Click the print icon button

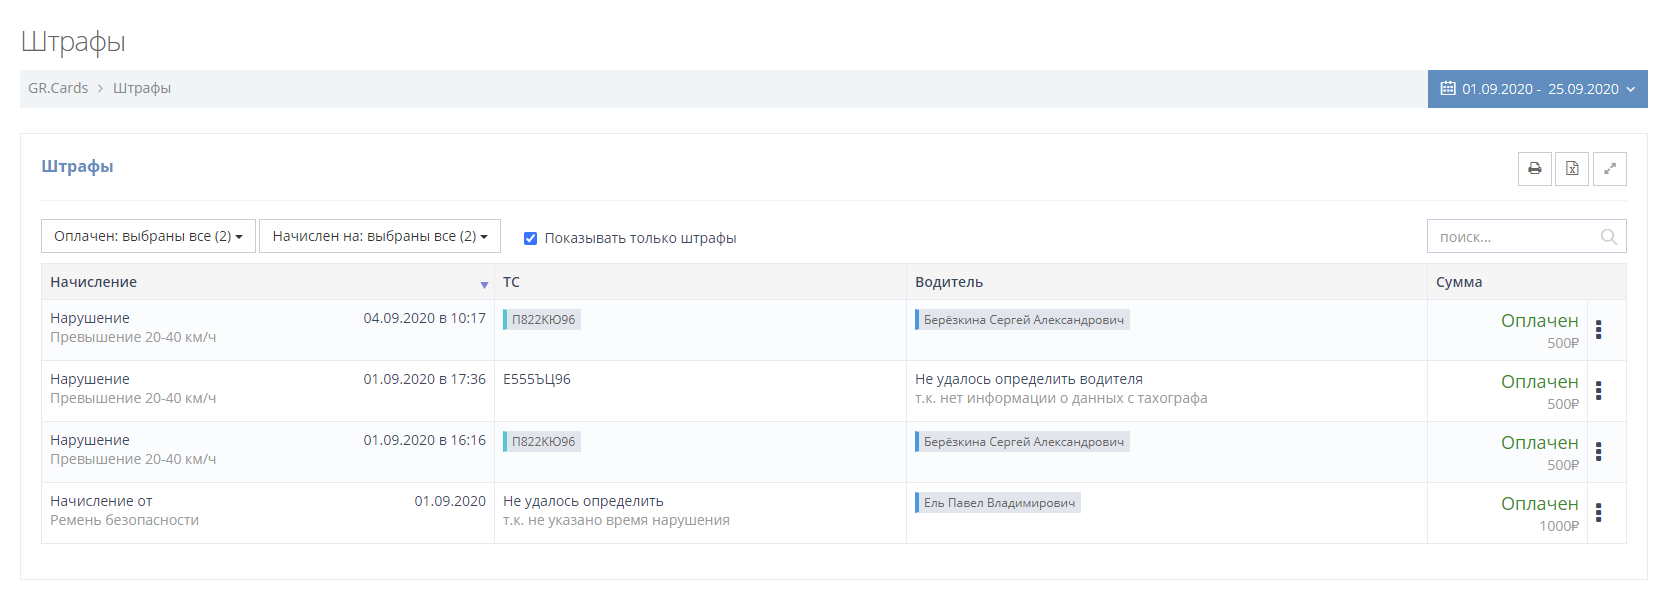pyautogui.click(x=1534, y=169)
